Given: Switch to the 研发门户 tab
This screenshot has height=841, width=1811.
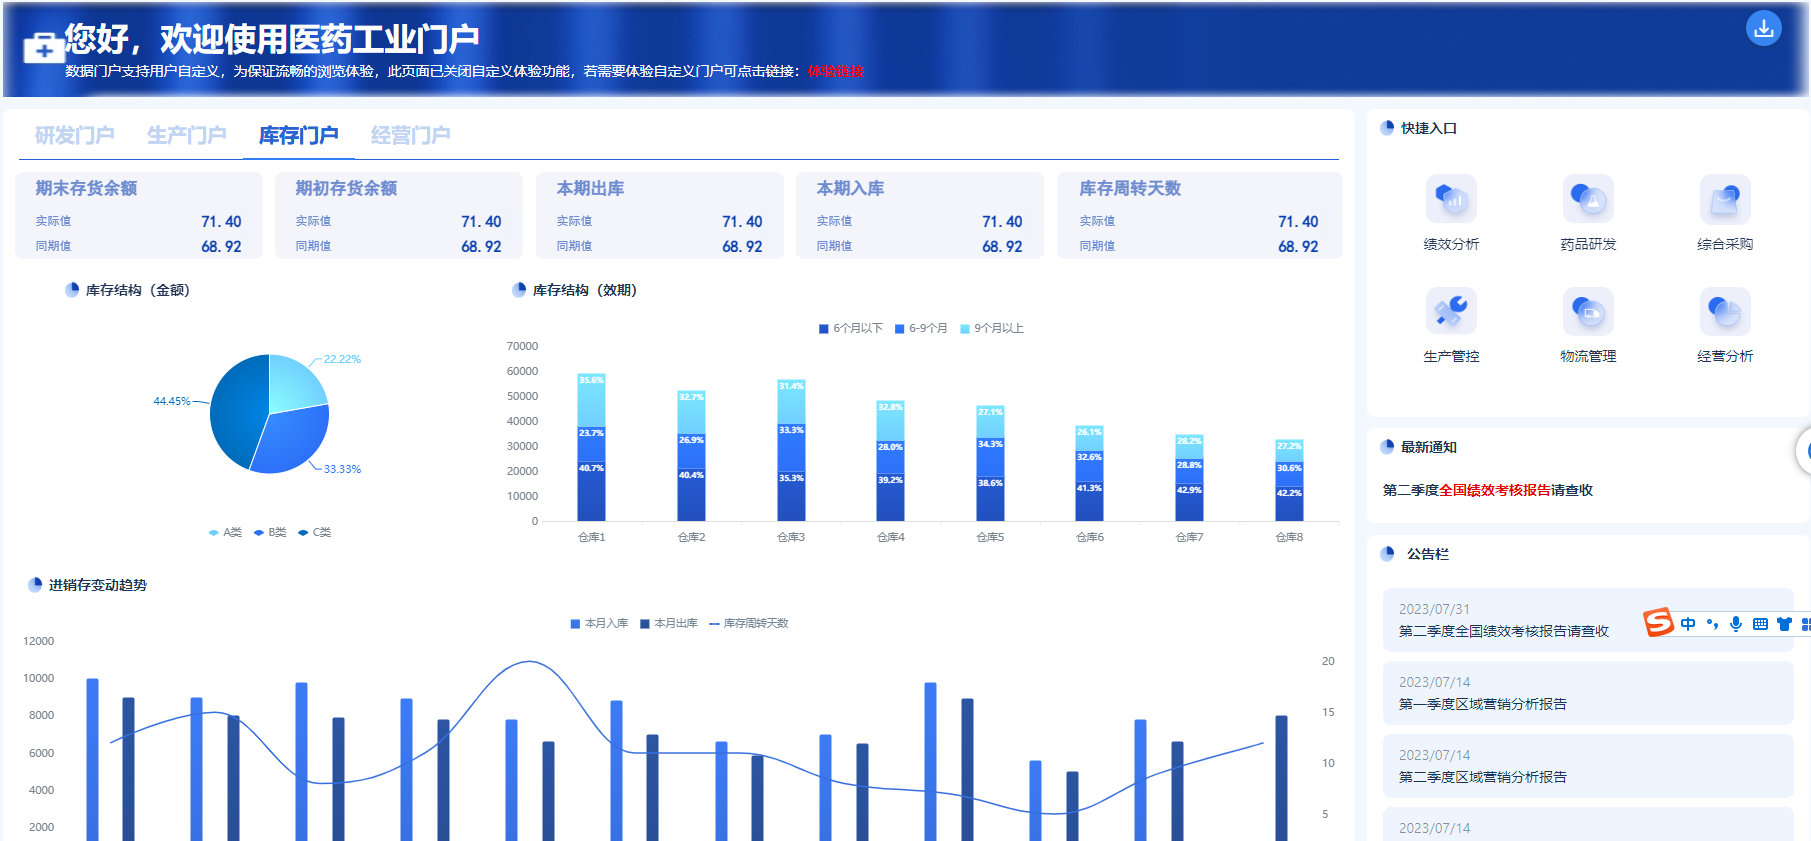Looking at the screenshot, I should click(x=75, y=135).
